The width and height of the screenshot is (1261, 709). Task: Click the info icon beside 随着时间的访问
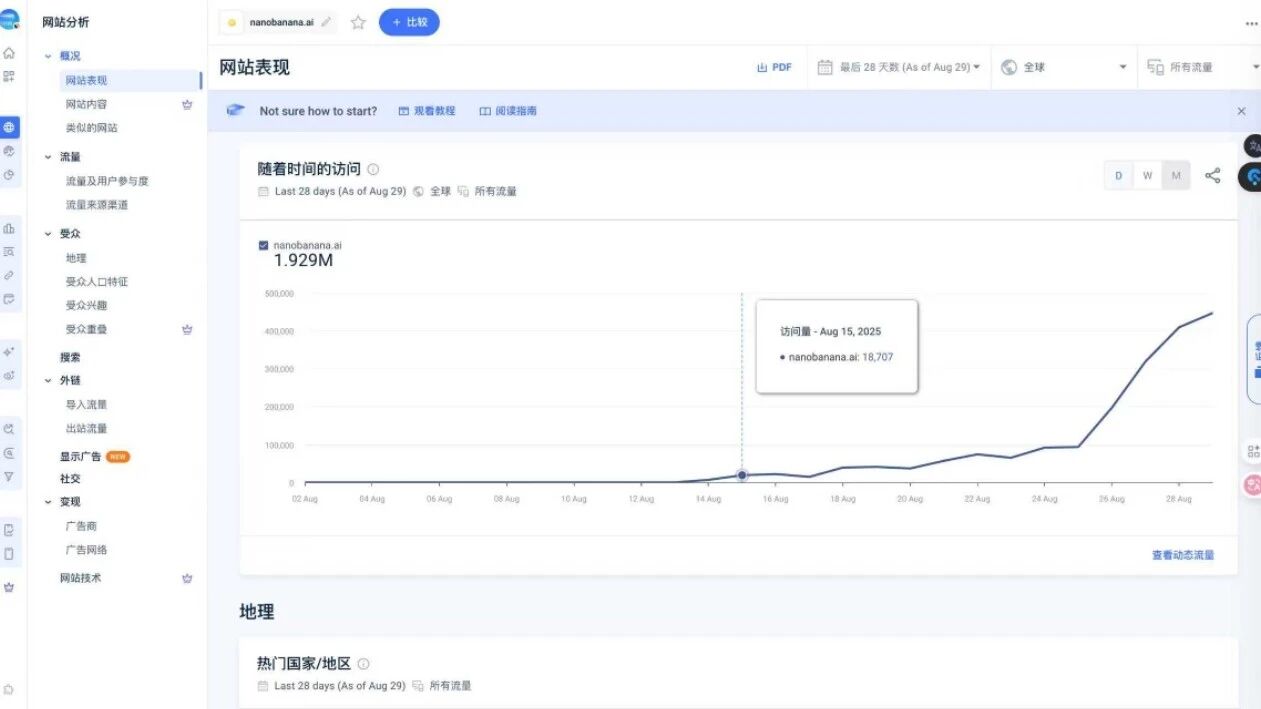(373, 170)
